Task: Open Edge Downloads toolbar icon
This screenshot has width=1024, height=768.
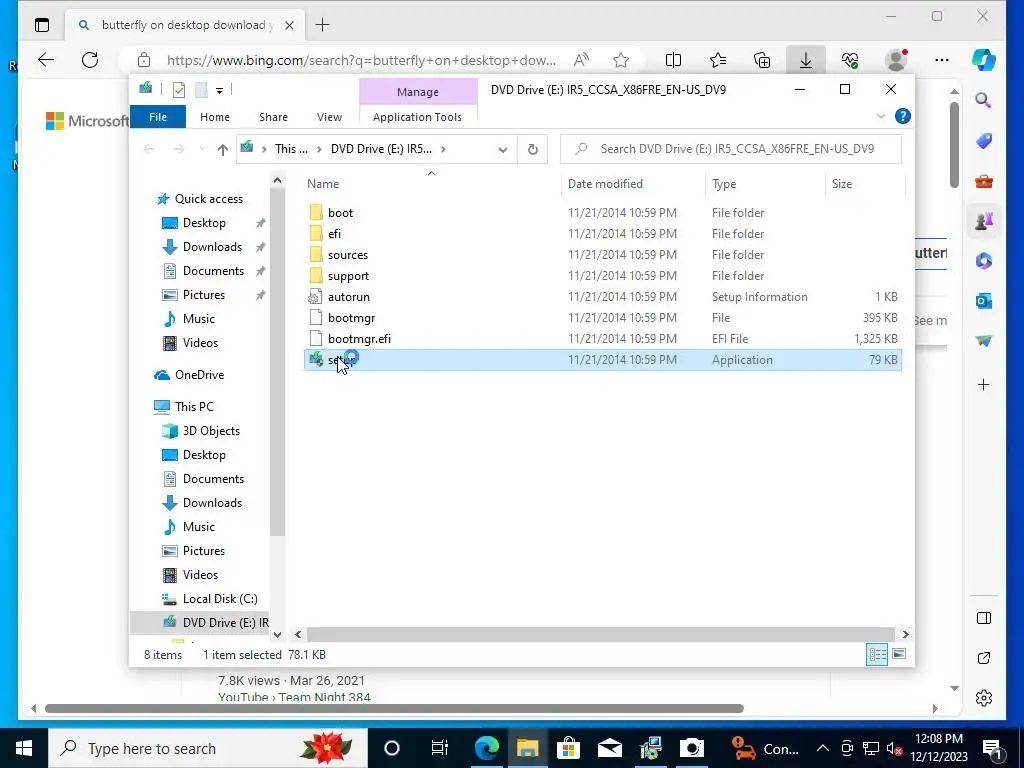Action: pyautogui.click(x=806, y=61)
